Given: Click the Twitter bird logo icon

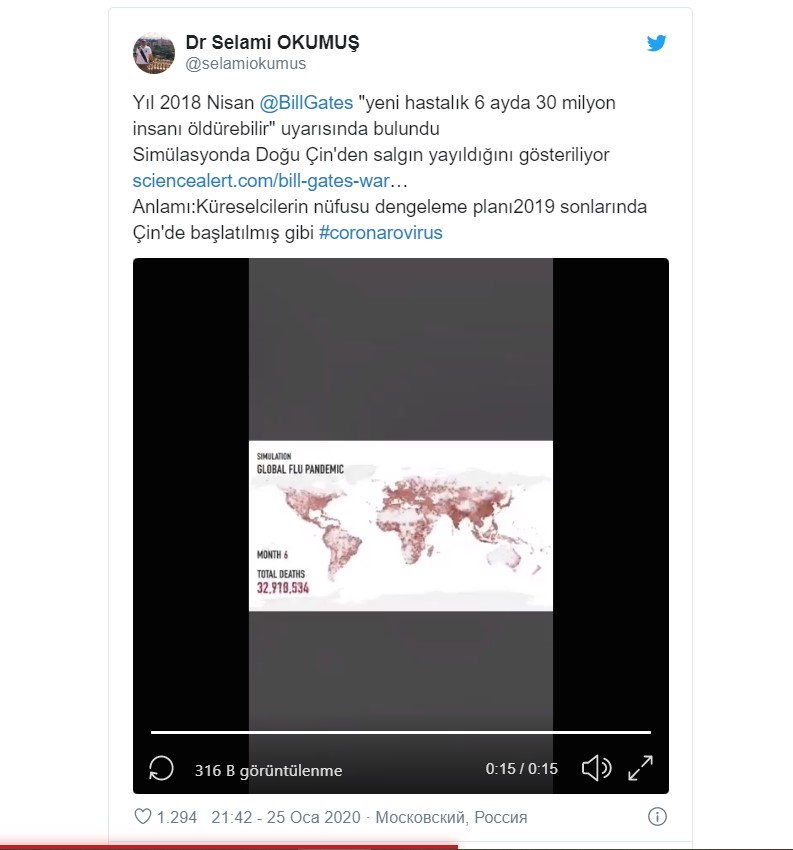Looking at the screenshot, I should tap(656, 43).
